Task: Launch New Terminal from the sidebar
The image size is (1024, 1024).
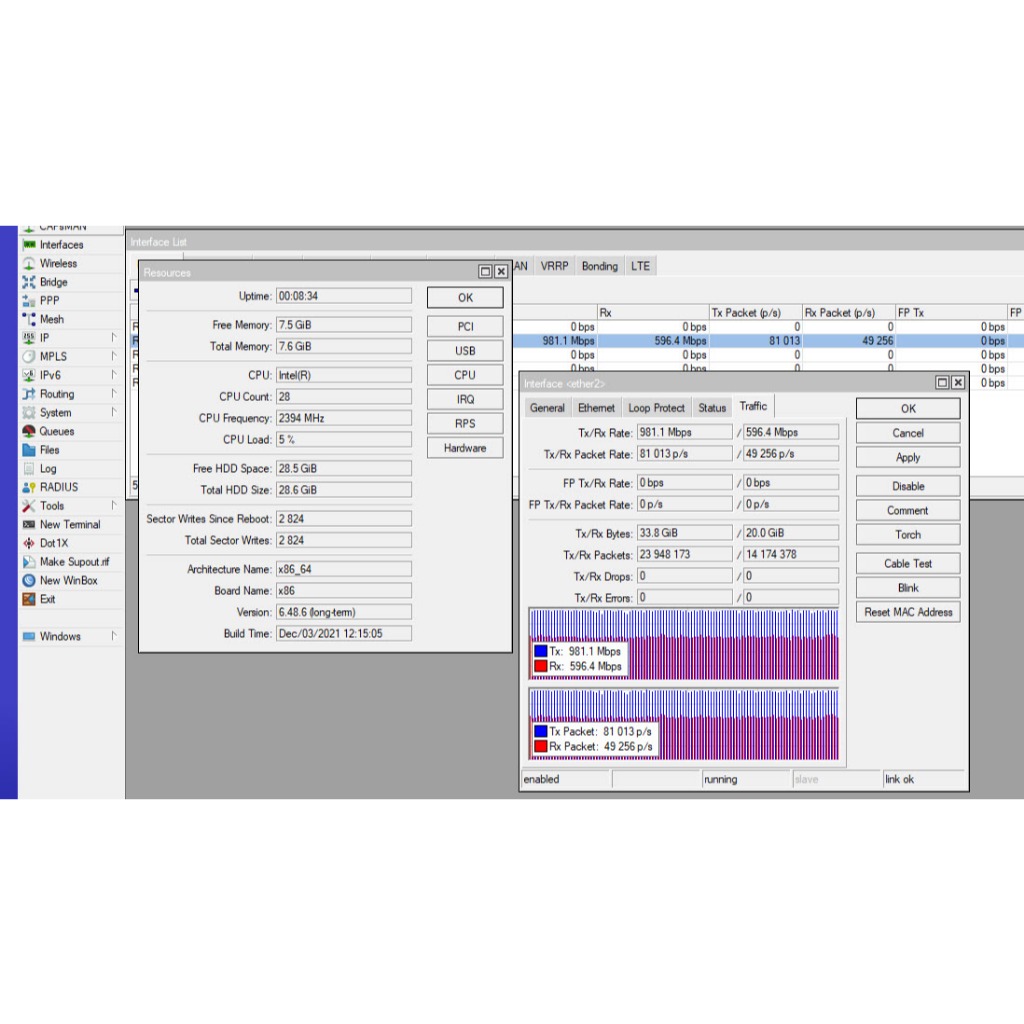Action: pos(68,524)
